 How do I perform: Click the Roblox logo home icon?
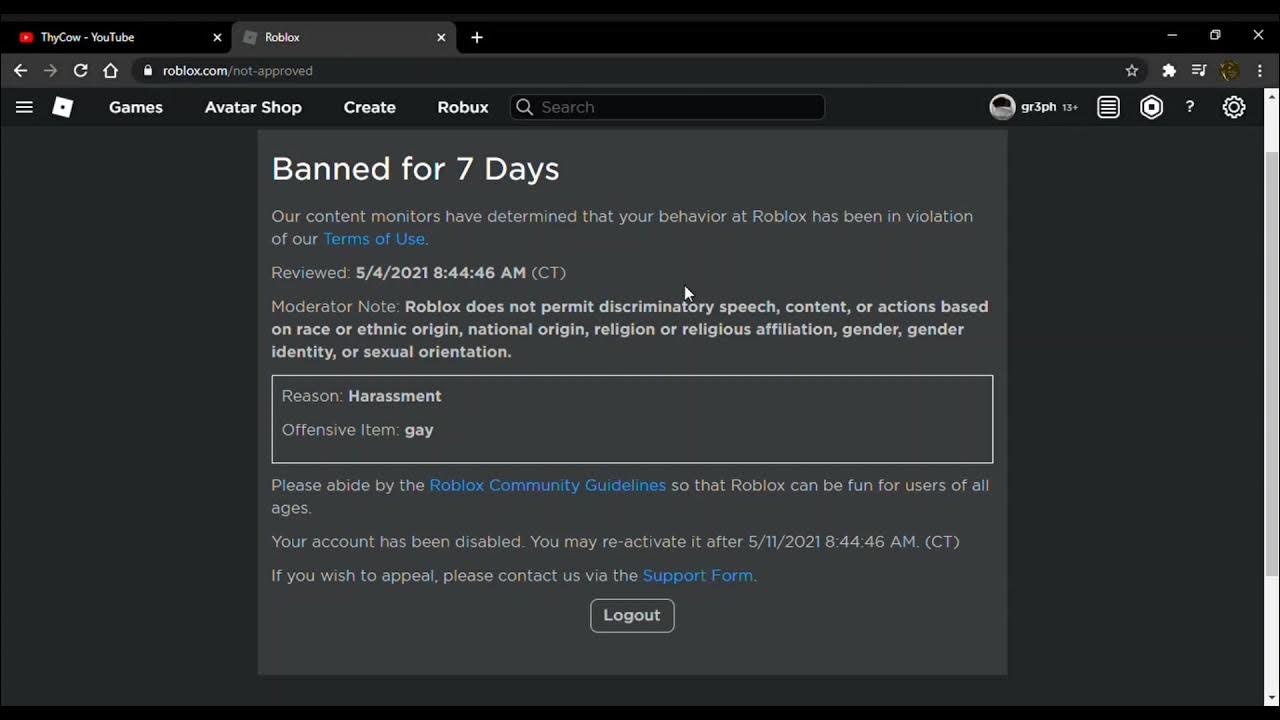pyautogui.click(x=63, y=107)
